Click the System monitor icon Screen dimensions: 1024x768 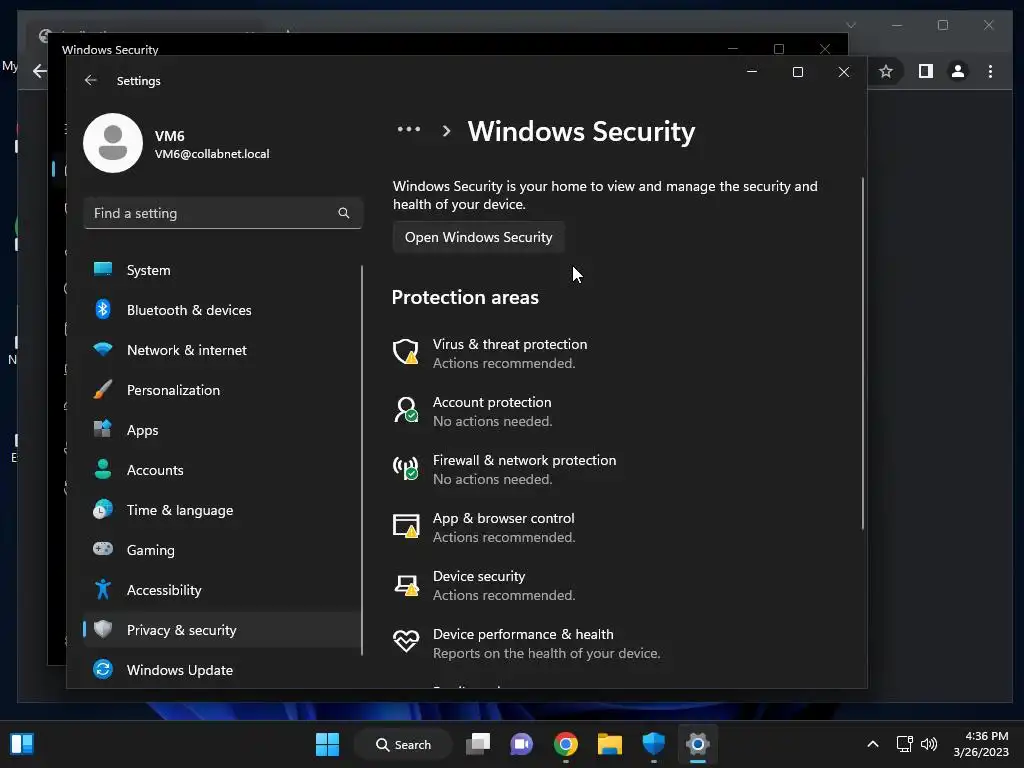(x=103, y=269)
